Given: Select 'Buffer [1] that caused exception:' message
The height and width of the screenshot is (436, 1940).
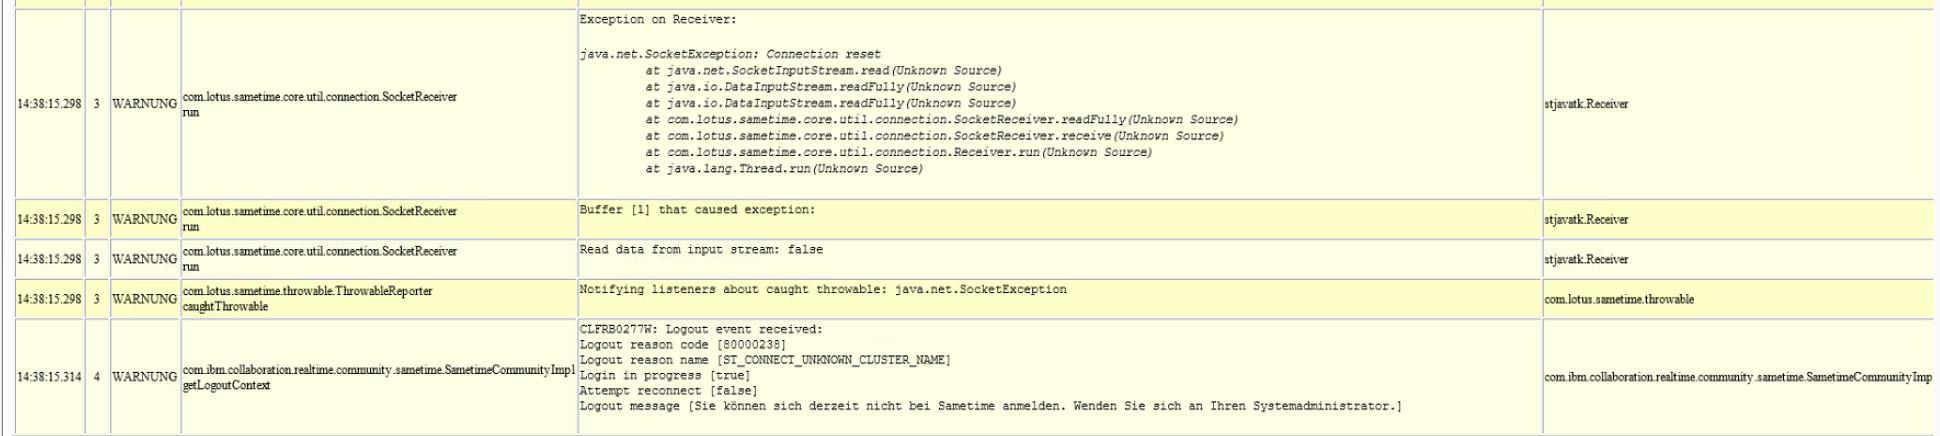Looking at the screenshot, I should pos(697,210).
